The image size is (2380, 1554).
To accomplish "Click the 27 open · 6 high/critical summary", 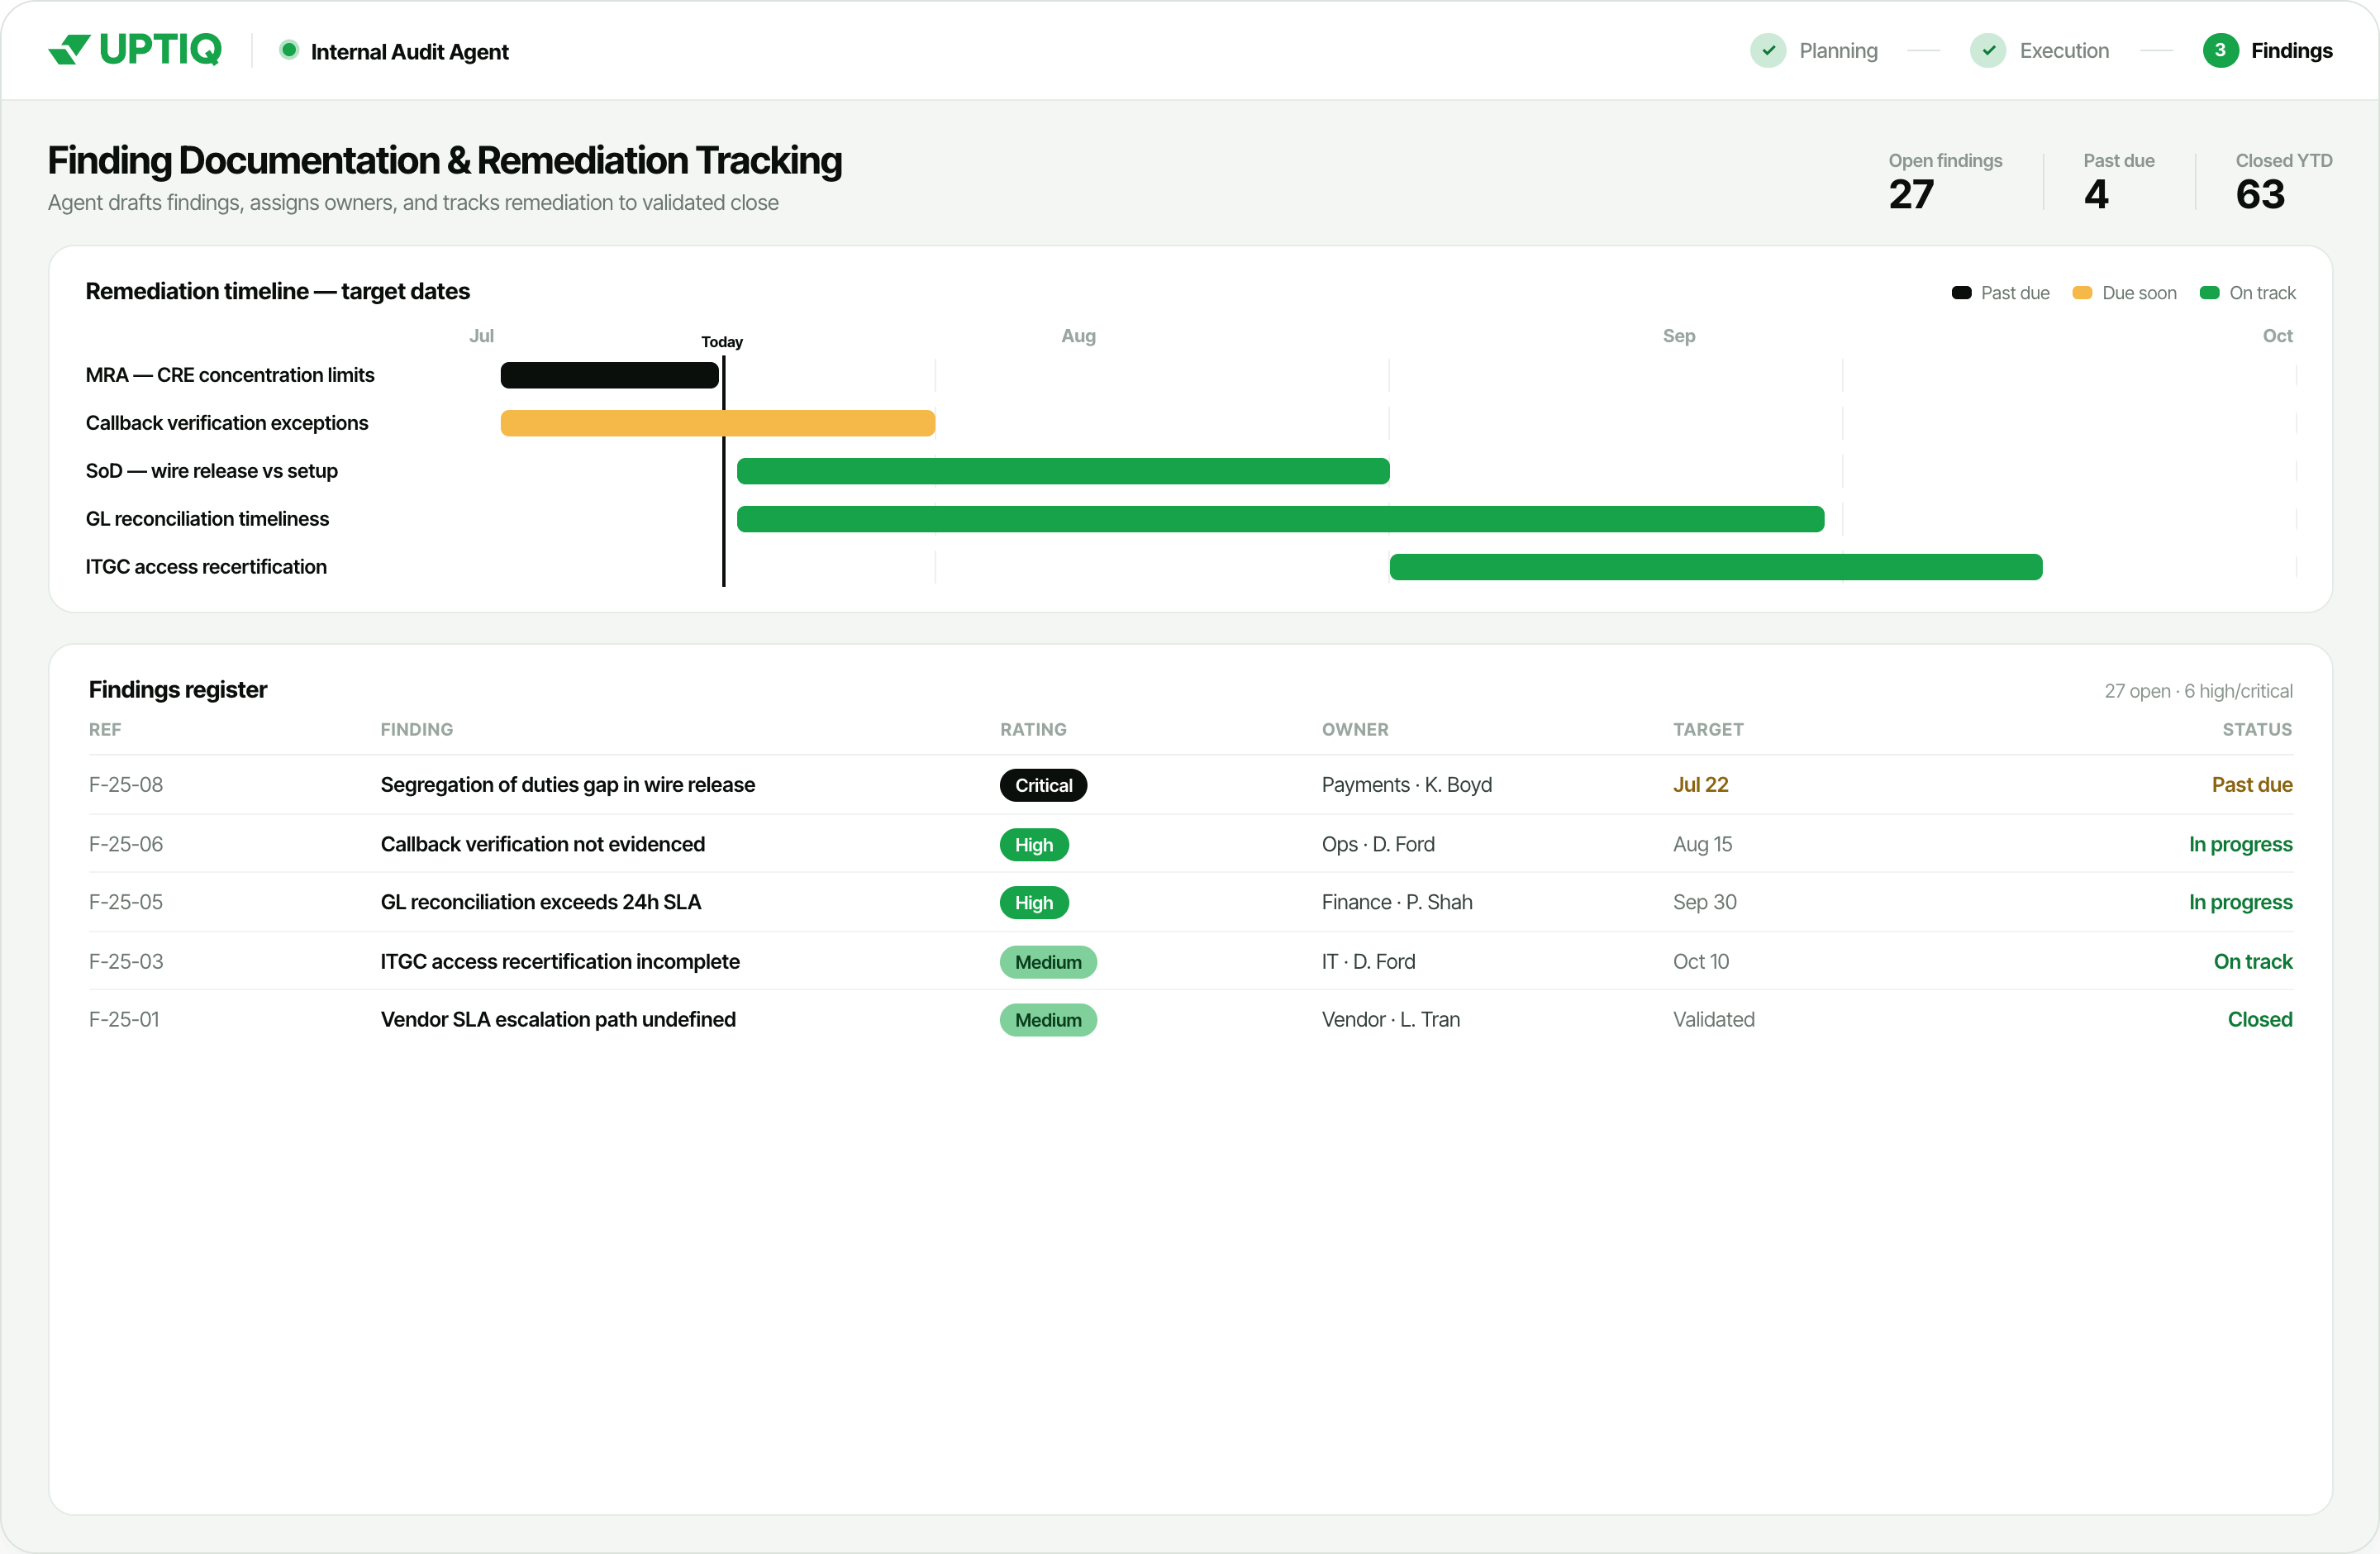I will (x=2198, y=691).
